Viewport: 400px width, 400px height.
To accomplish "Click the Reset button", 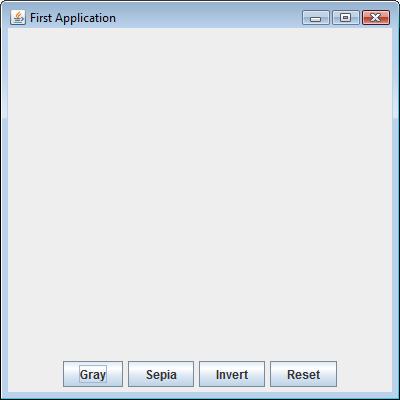I will click(x=303, y=374).
